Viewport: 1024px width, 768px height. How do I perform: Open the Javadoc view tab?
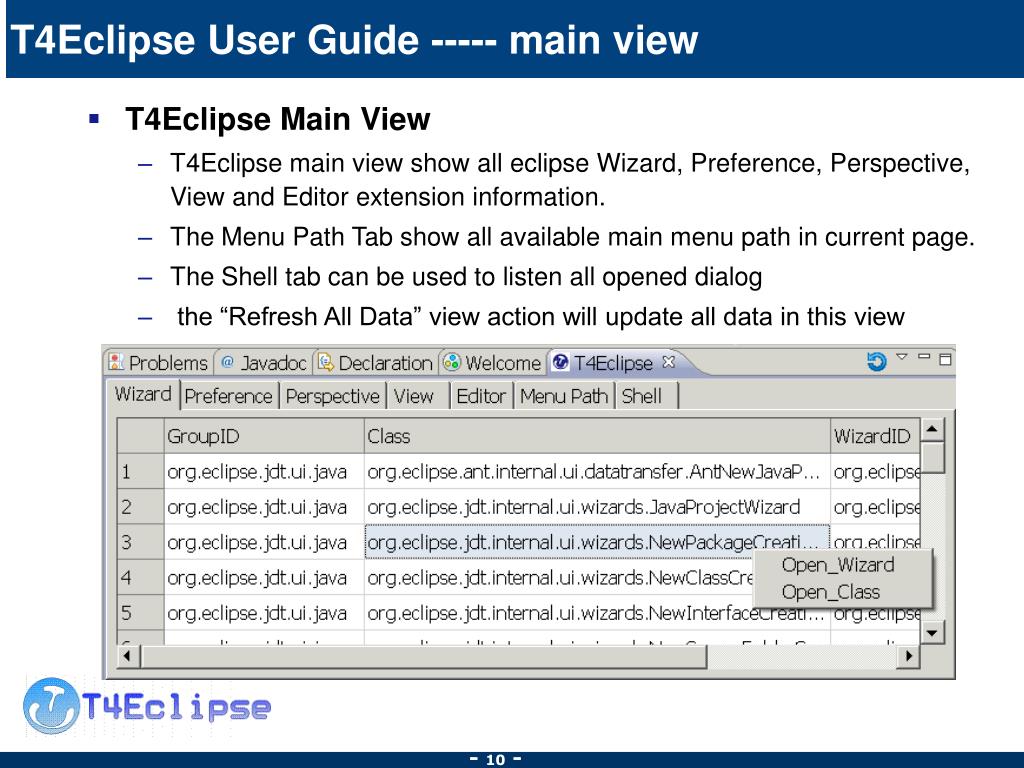coord(264,362)
